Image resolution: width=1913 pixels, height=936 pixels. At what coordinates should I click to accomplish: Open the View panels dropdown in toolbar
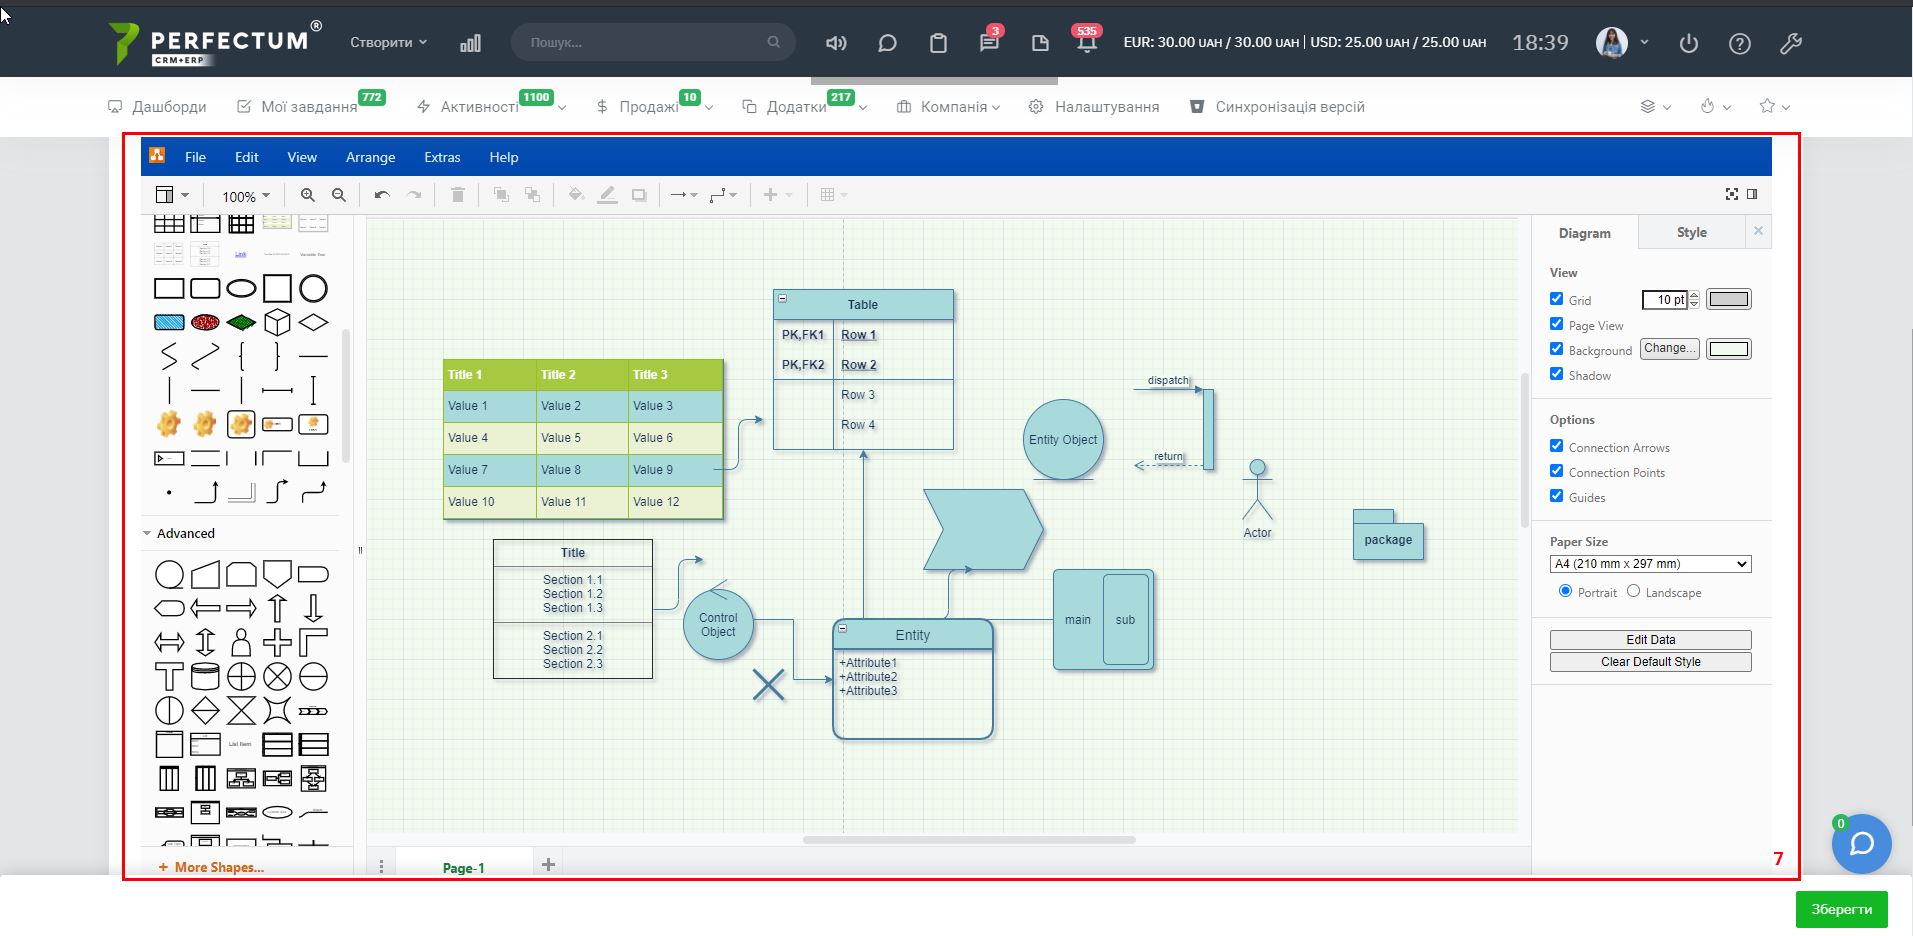(x=172, y=195)
